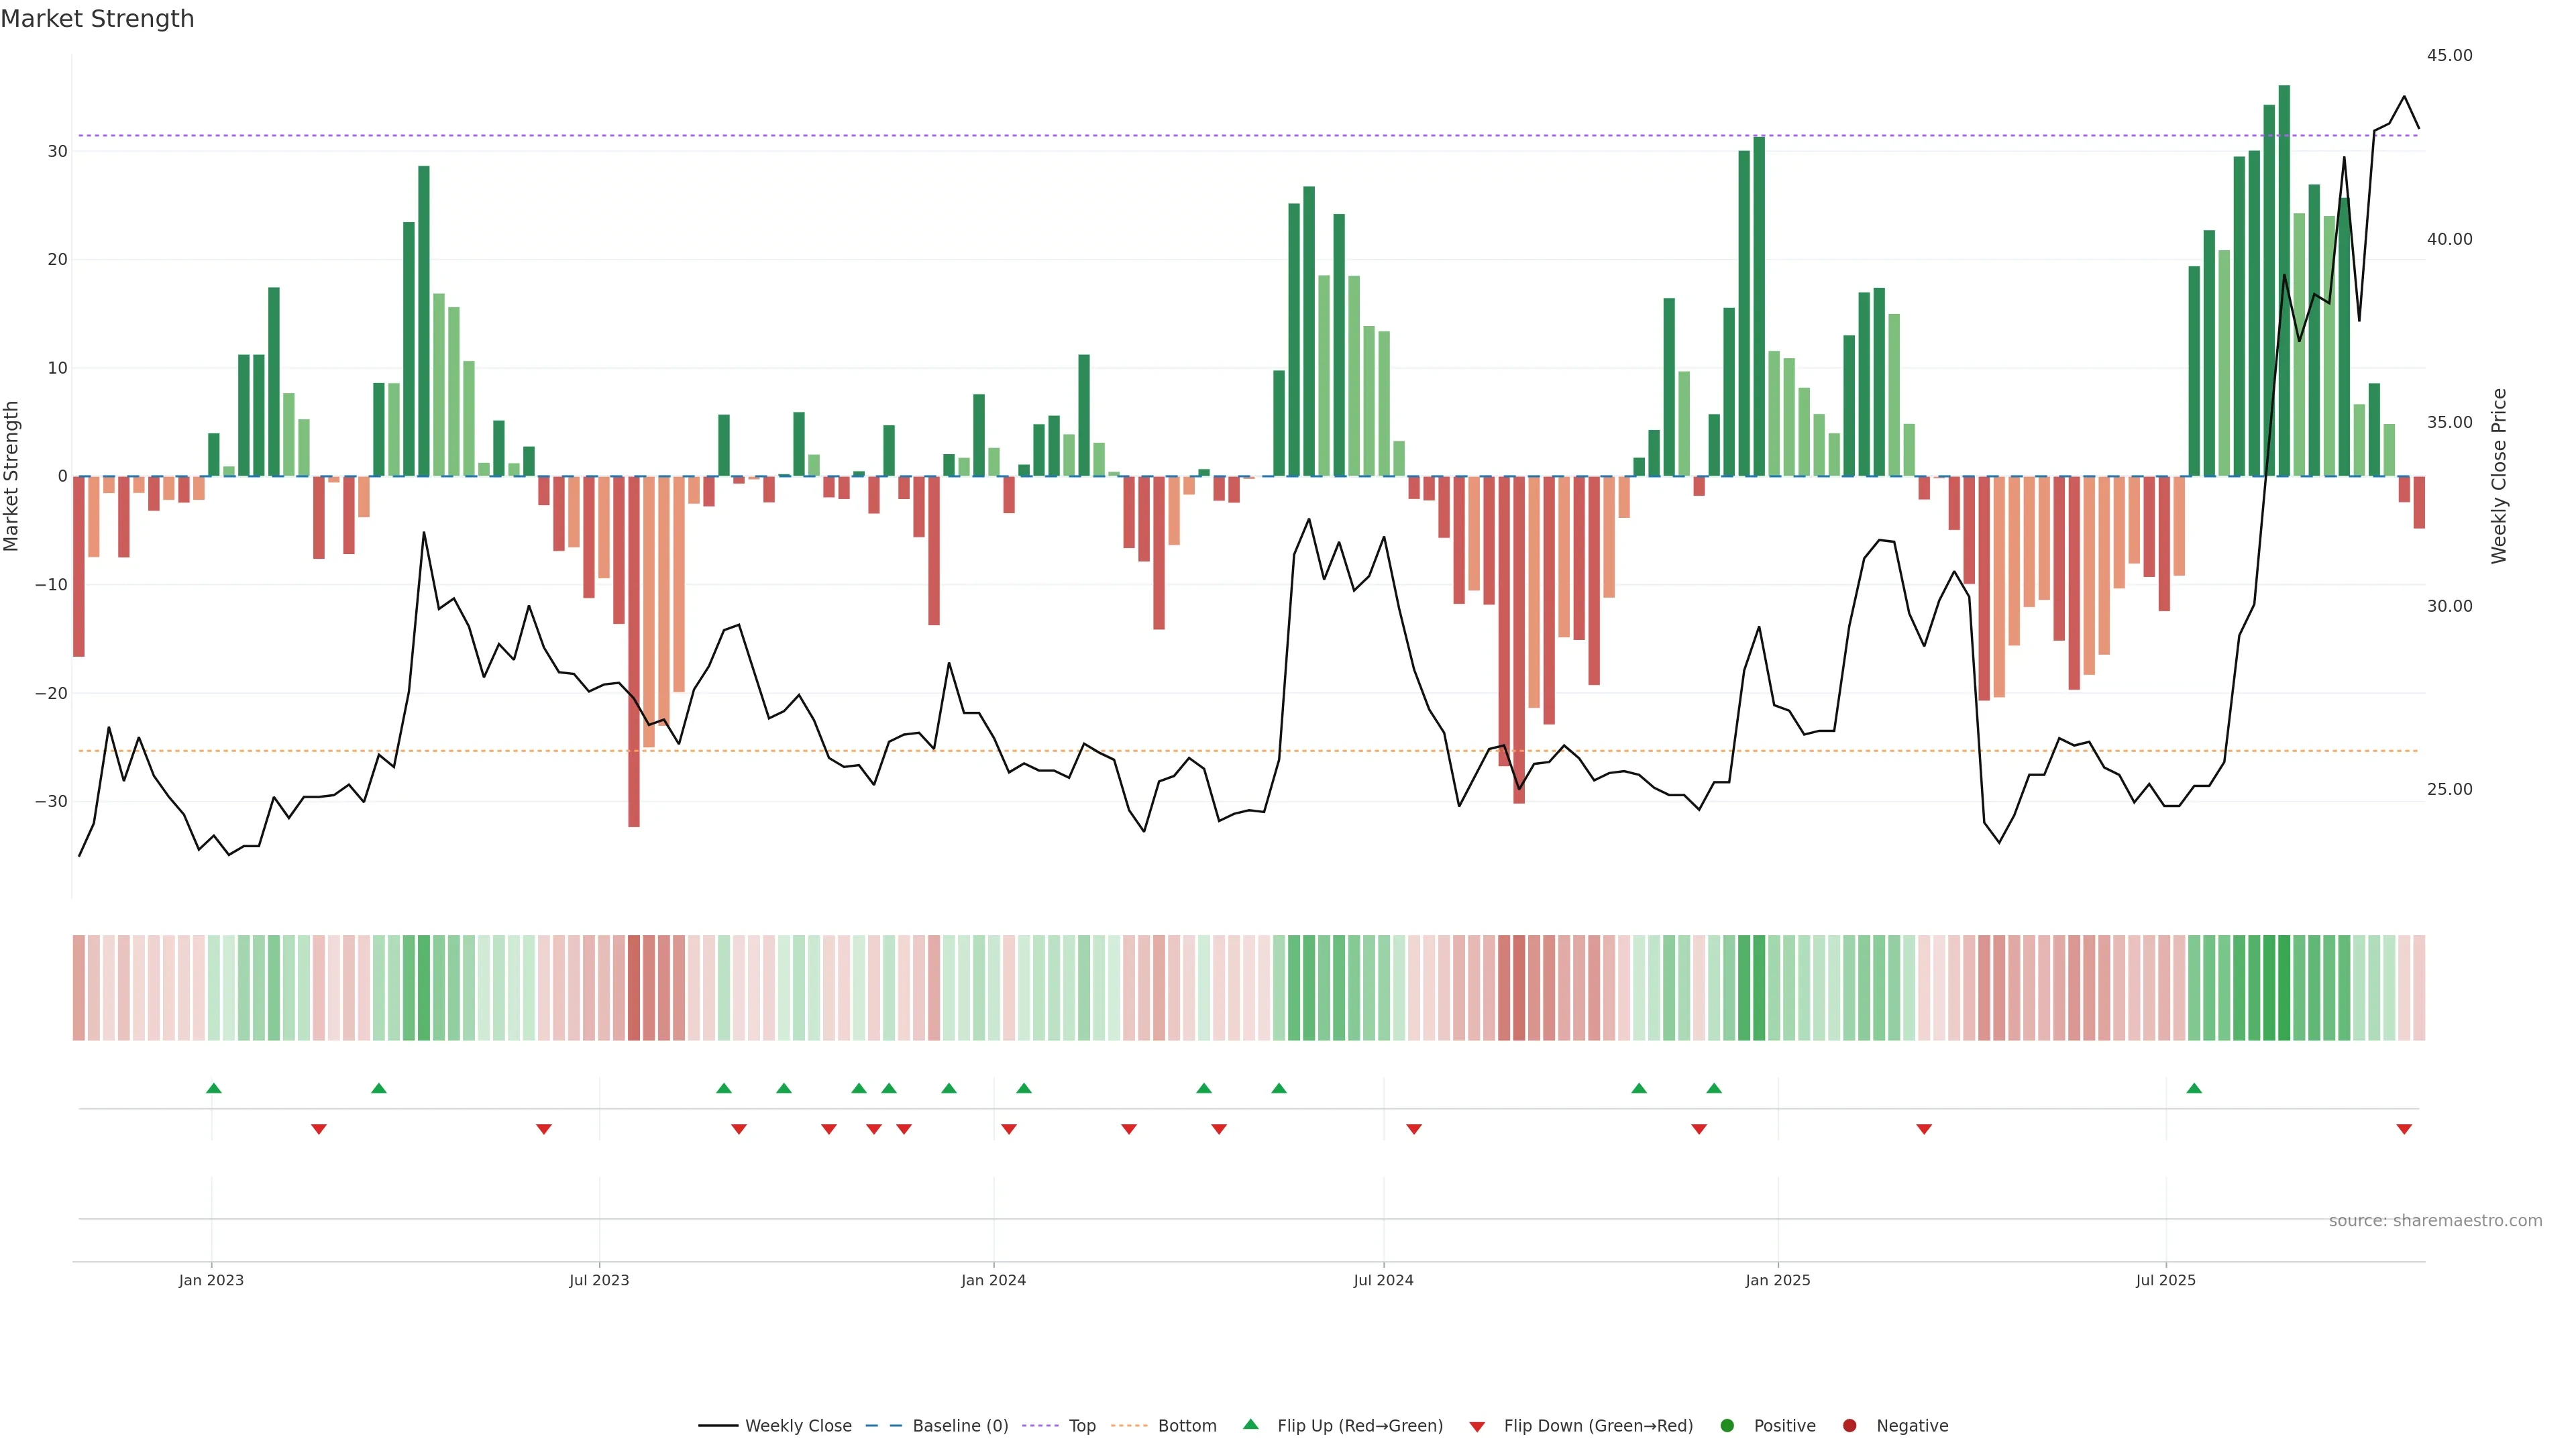Click the last flip-down triangle at far right

click(x=2404, y=1129)
